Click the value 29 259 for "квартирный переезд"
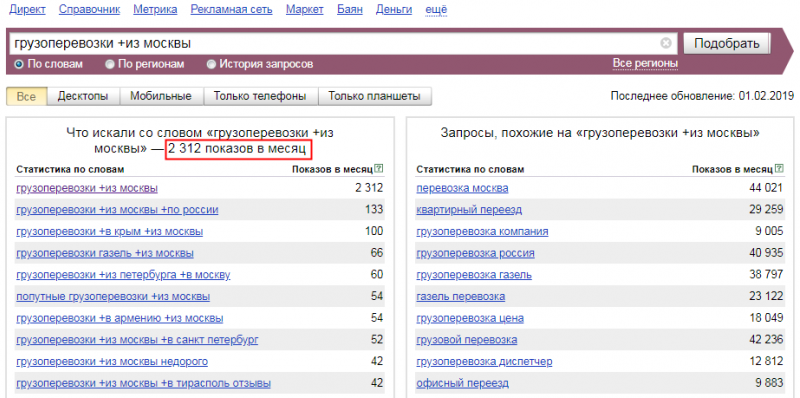 coord(766,210)
